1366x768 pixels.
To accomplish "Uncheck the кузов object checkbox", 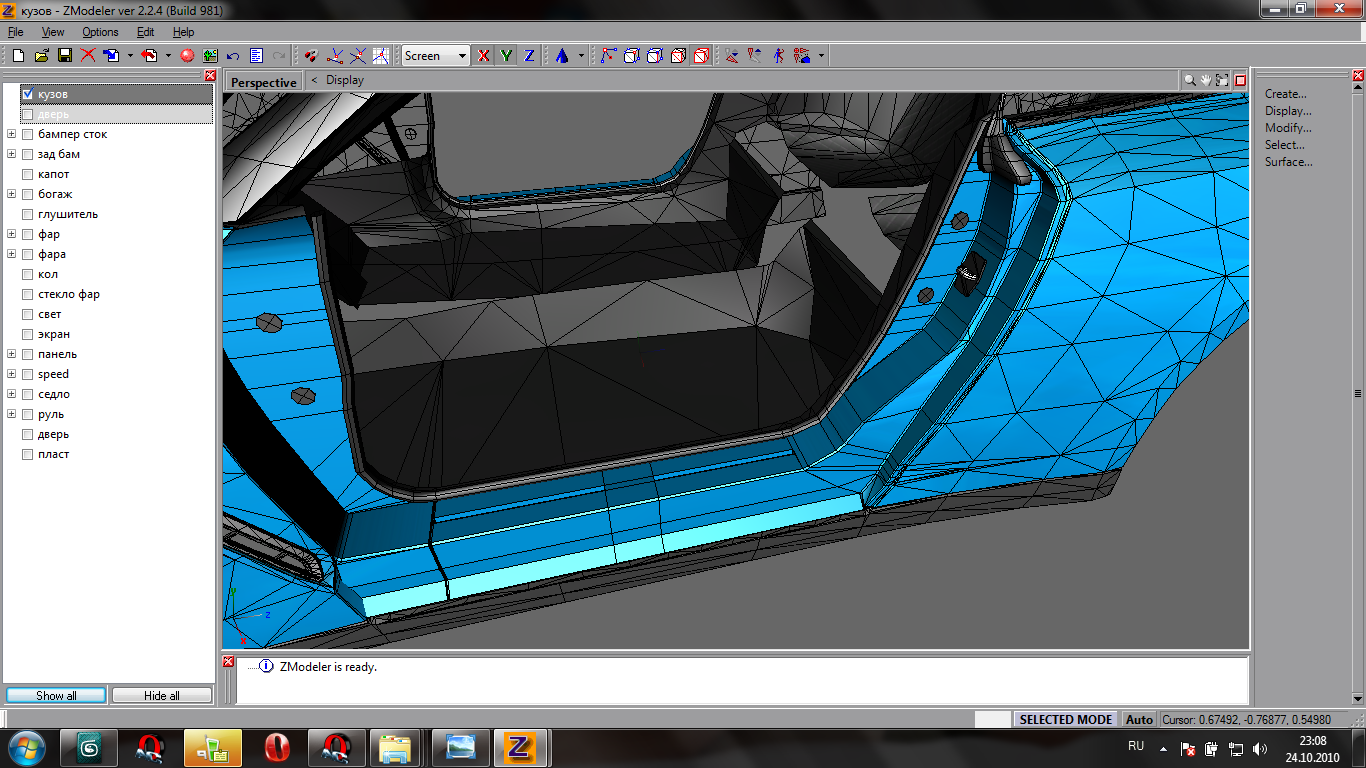I will point(28,94).
